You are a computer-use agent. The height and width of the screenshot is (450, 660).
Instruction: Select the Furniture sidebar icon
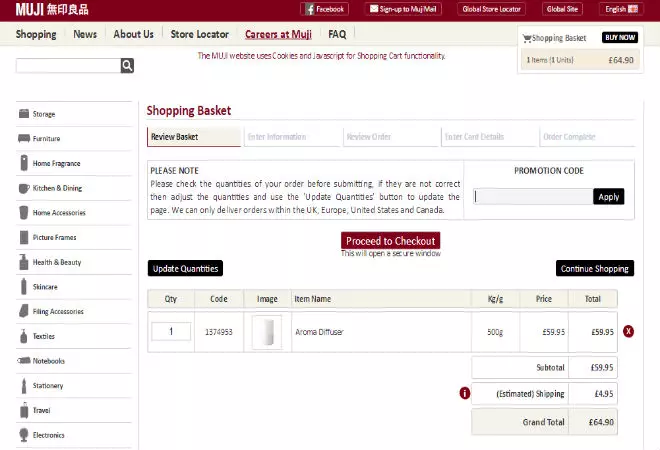point(24,139)
